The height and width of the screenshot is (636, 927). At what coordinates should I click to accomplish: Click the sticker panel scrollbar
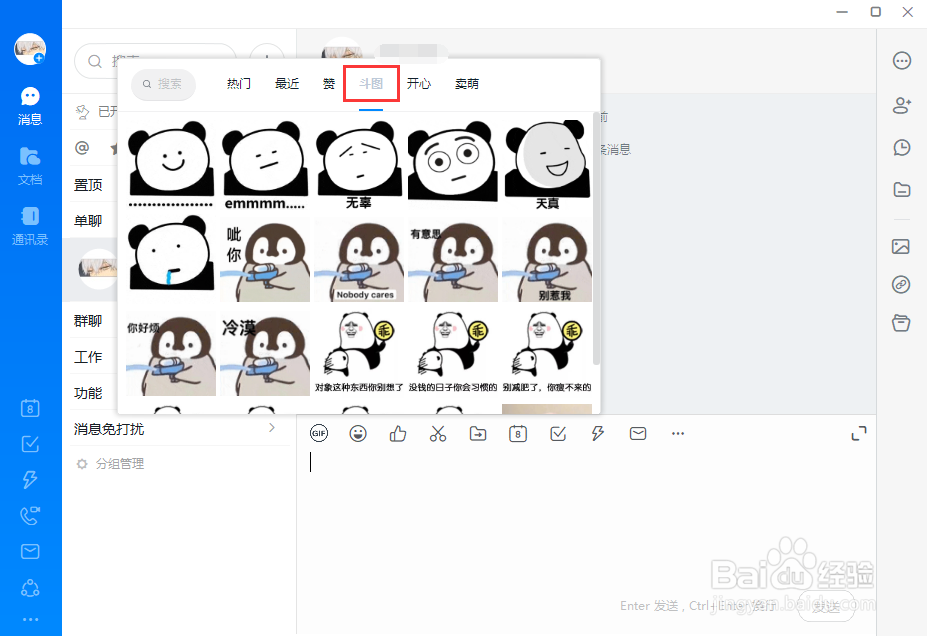pos(596,238)
